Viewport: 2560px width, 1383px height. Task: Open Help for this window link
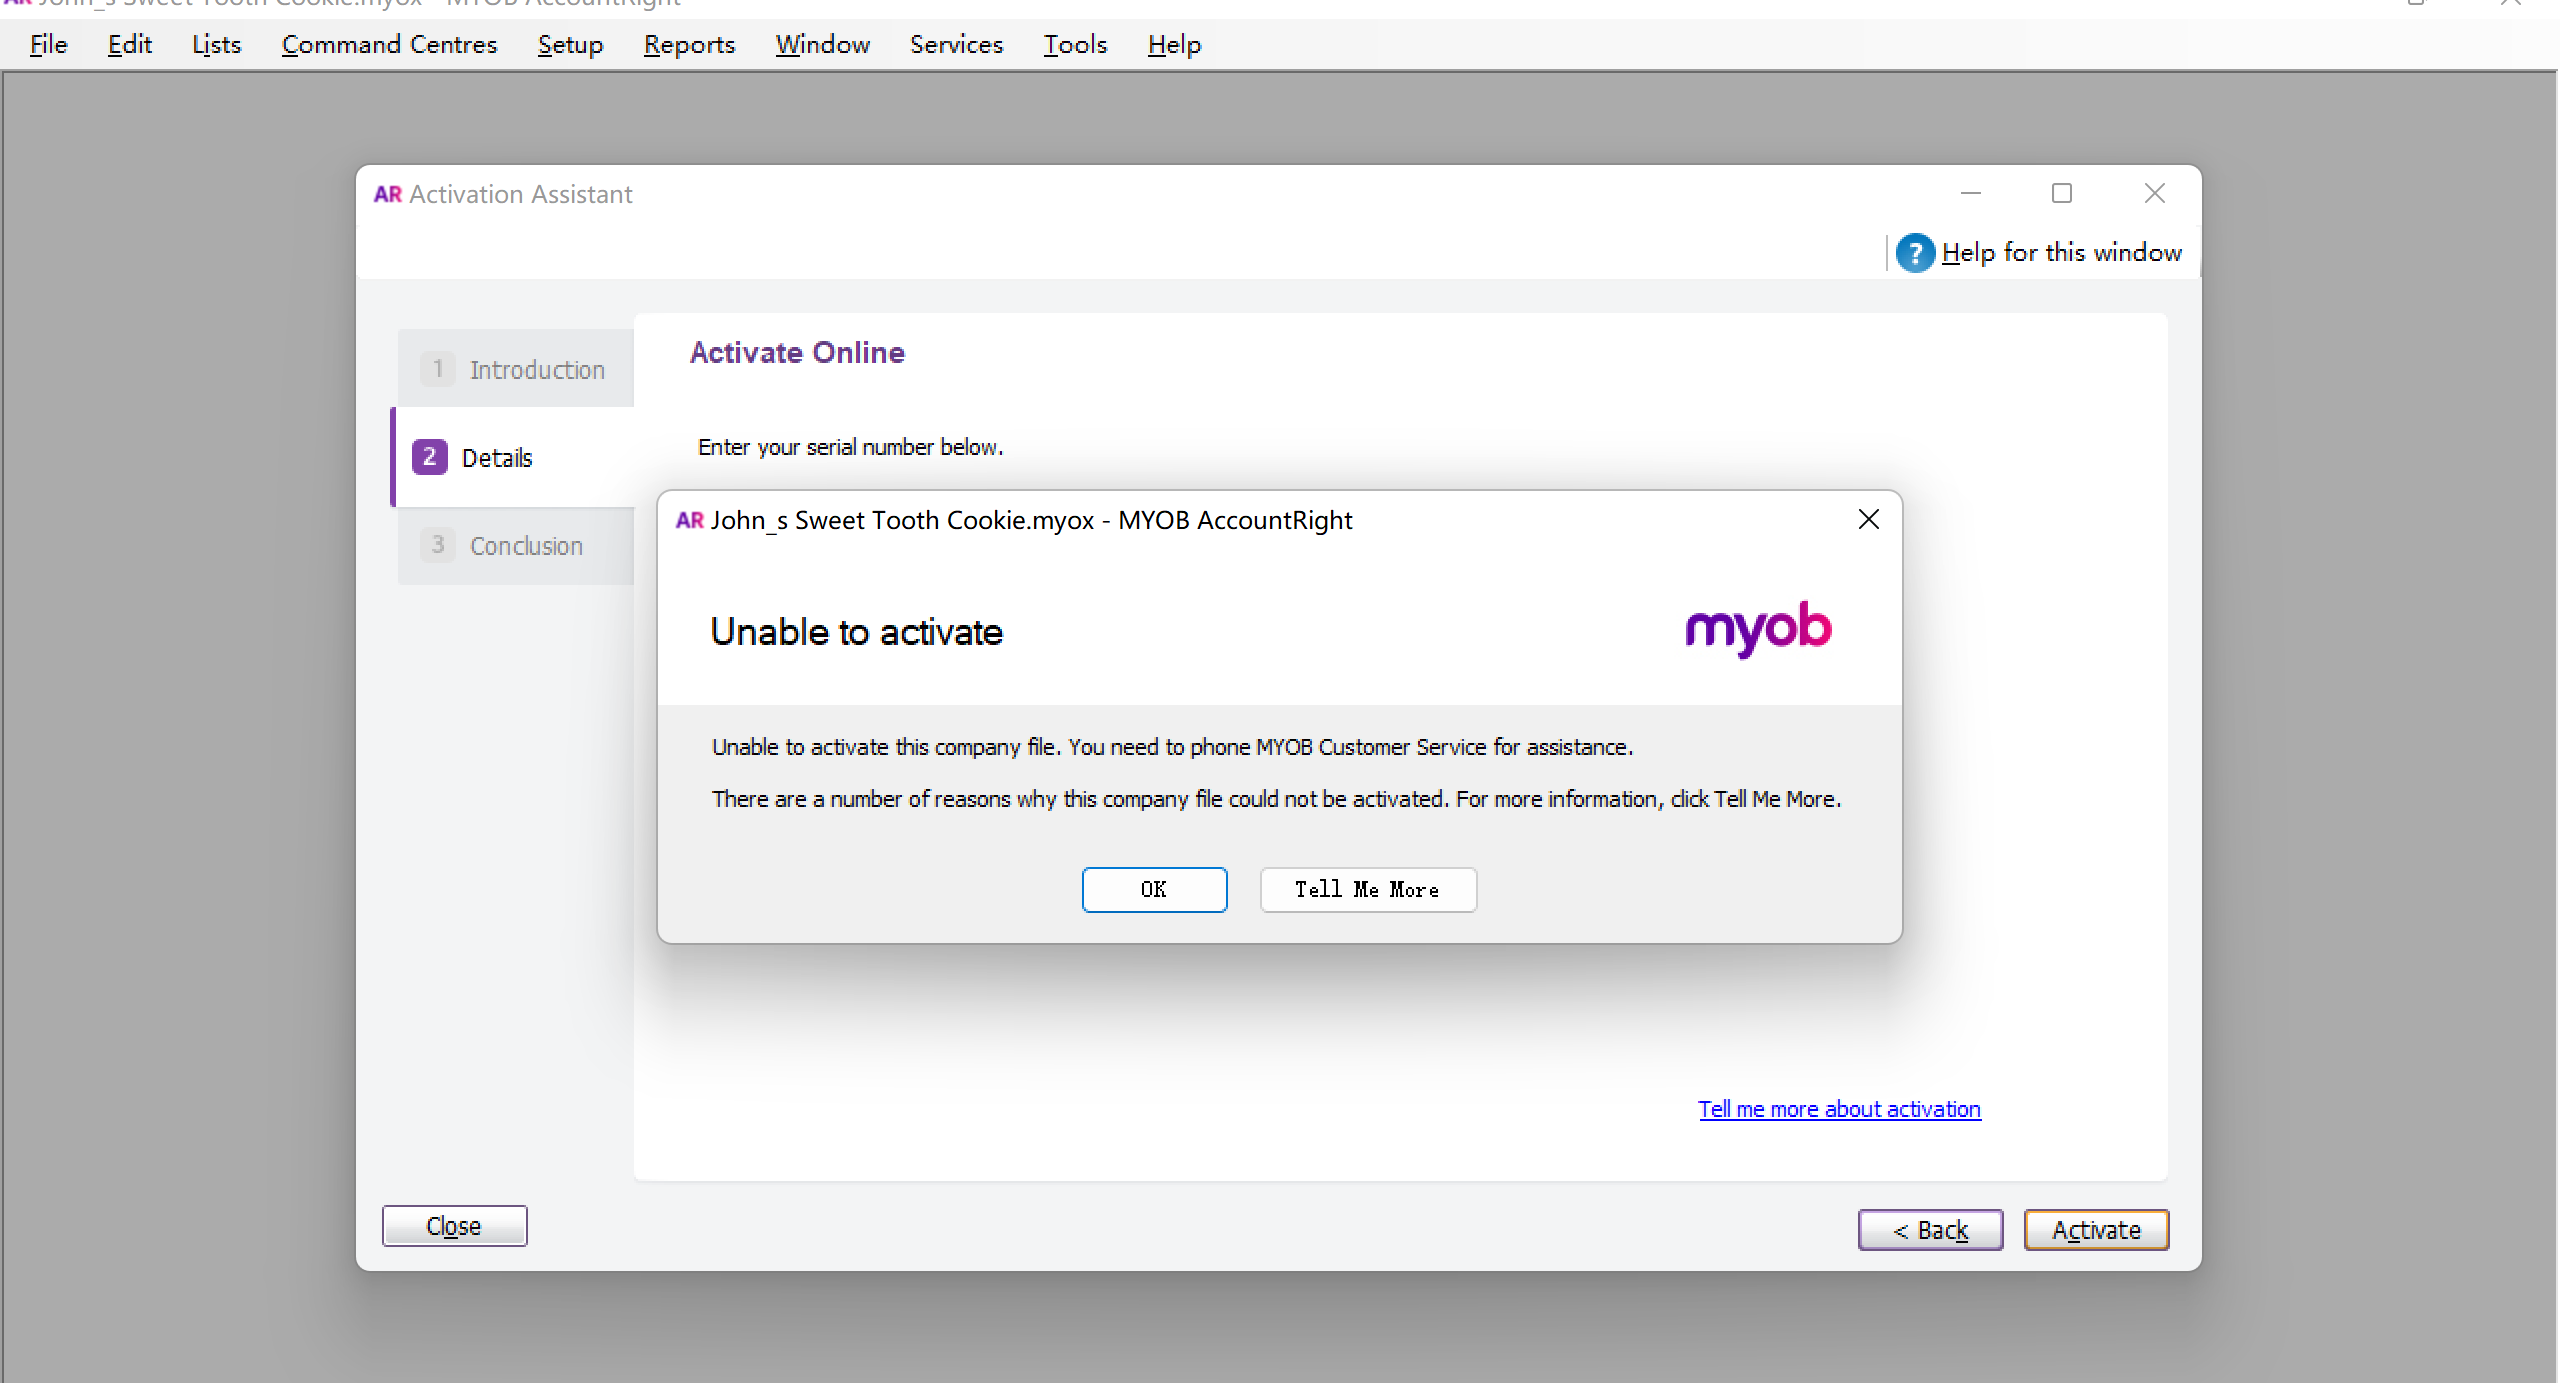click(x=2061, y=252)
